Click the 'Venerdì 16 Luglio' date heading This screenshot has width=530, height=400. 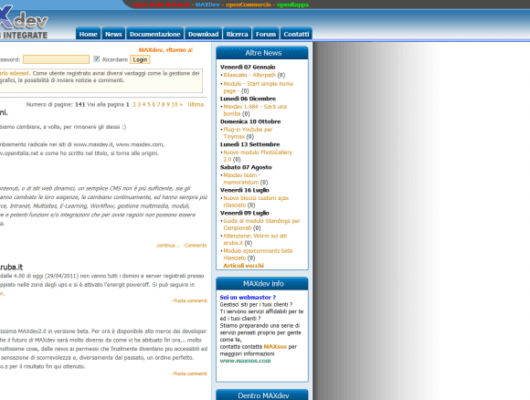244,190
